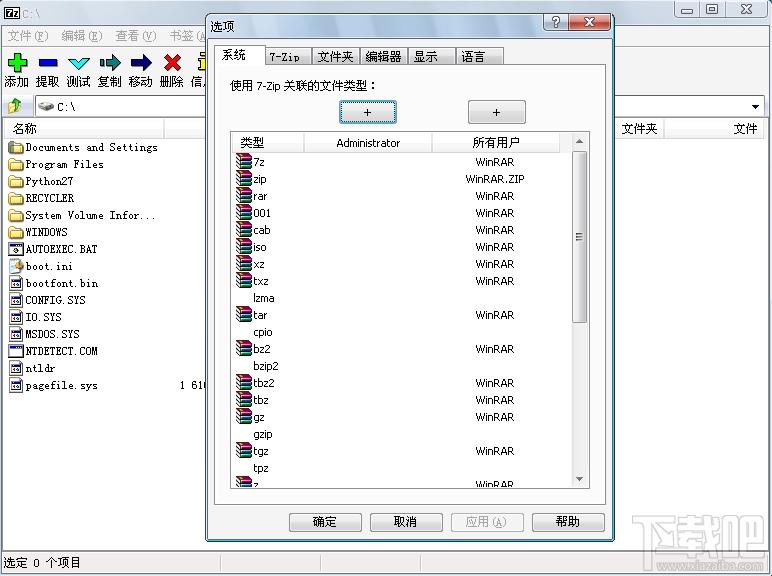
Task: Click the red Delete (删除) X icon
Action: pyautogui.click(x=172, y=63)
